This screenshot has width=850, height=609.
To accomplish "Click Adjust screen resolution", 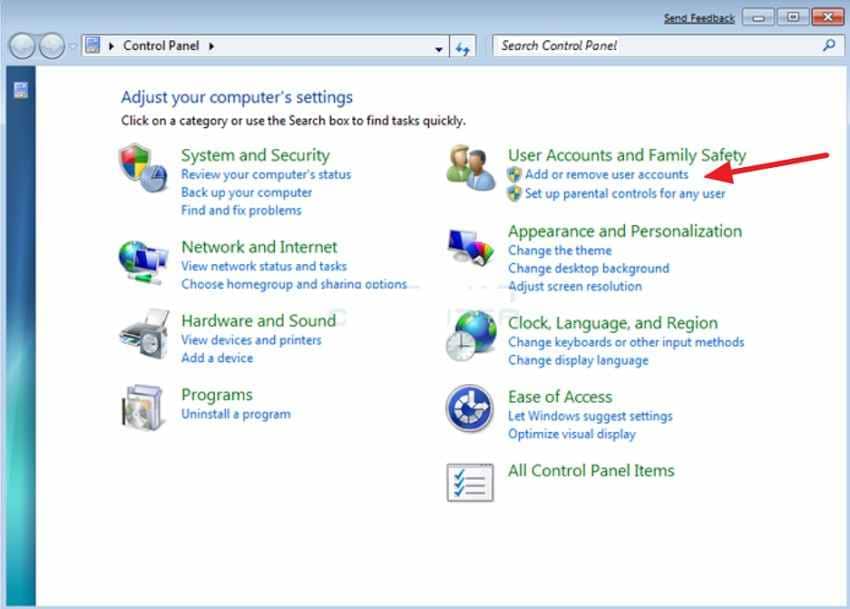I will point(575,286).
